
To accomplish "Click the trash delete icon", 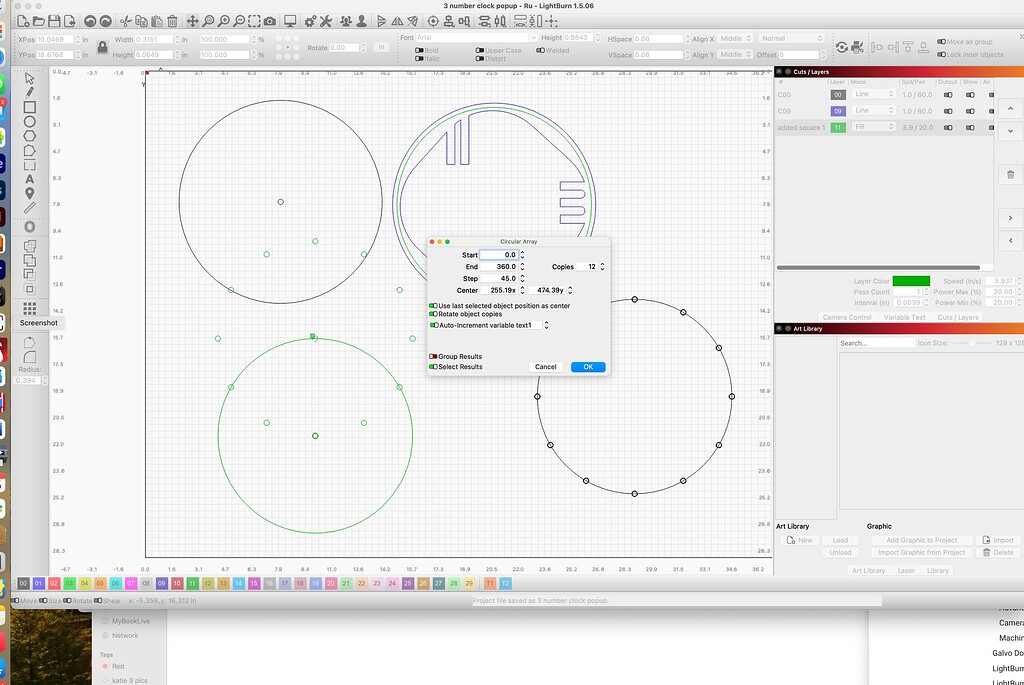I will 172,19.
